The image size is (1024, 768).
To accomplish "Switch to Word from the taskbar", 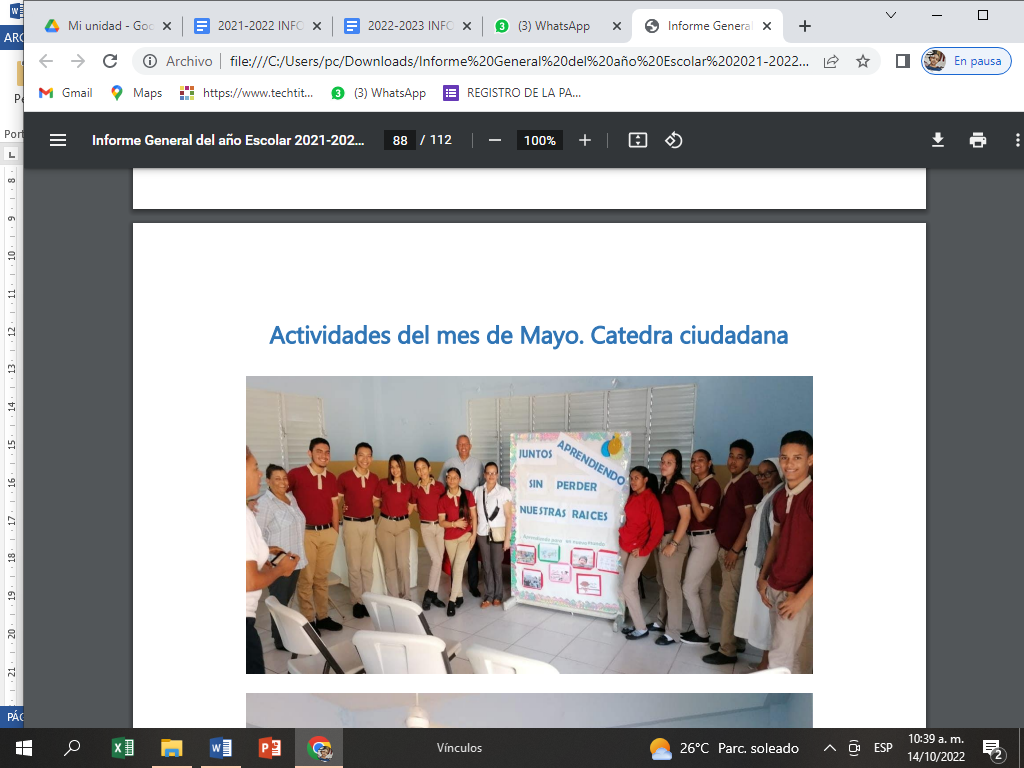I will pos(221,748).
